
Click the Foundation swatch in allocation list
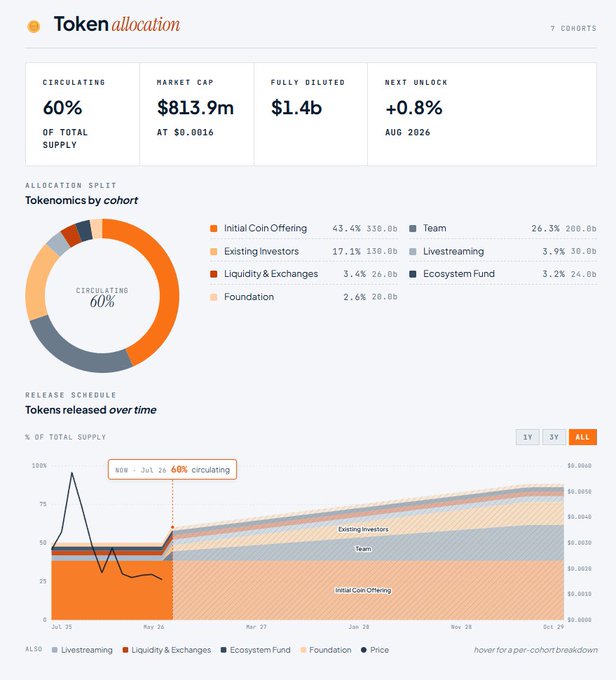(x=213, y=297)
